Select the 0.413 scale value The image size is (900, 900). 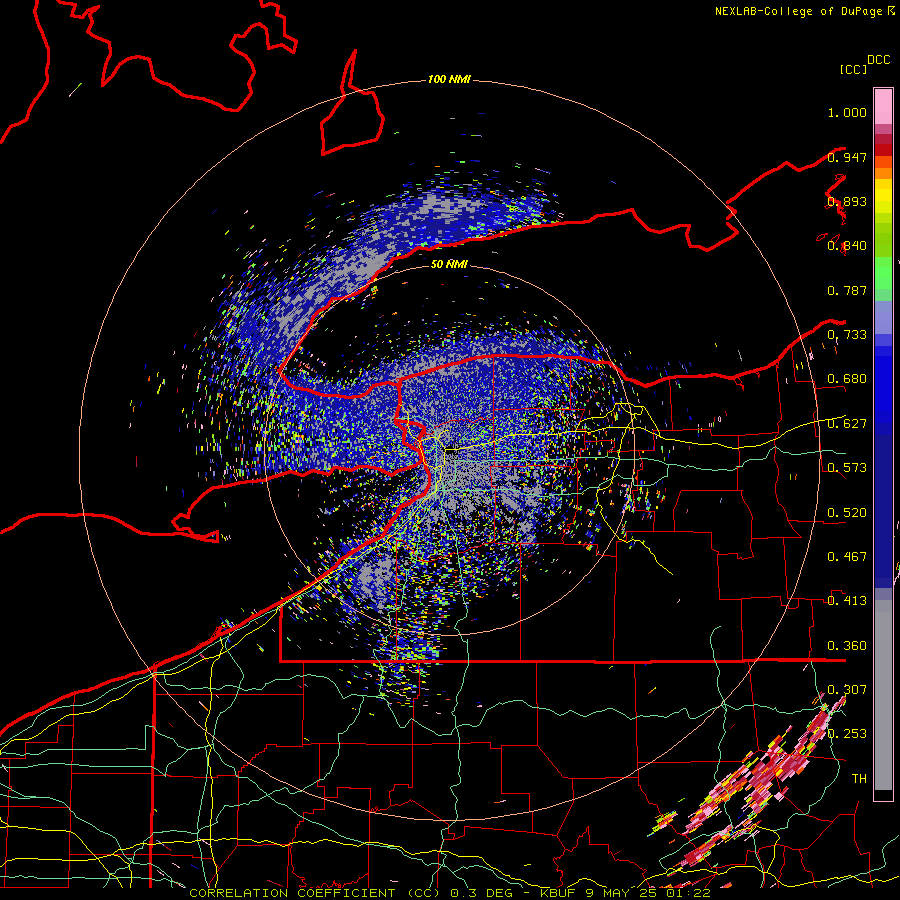tap(847, 601)
